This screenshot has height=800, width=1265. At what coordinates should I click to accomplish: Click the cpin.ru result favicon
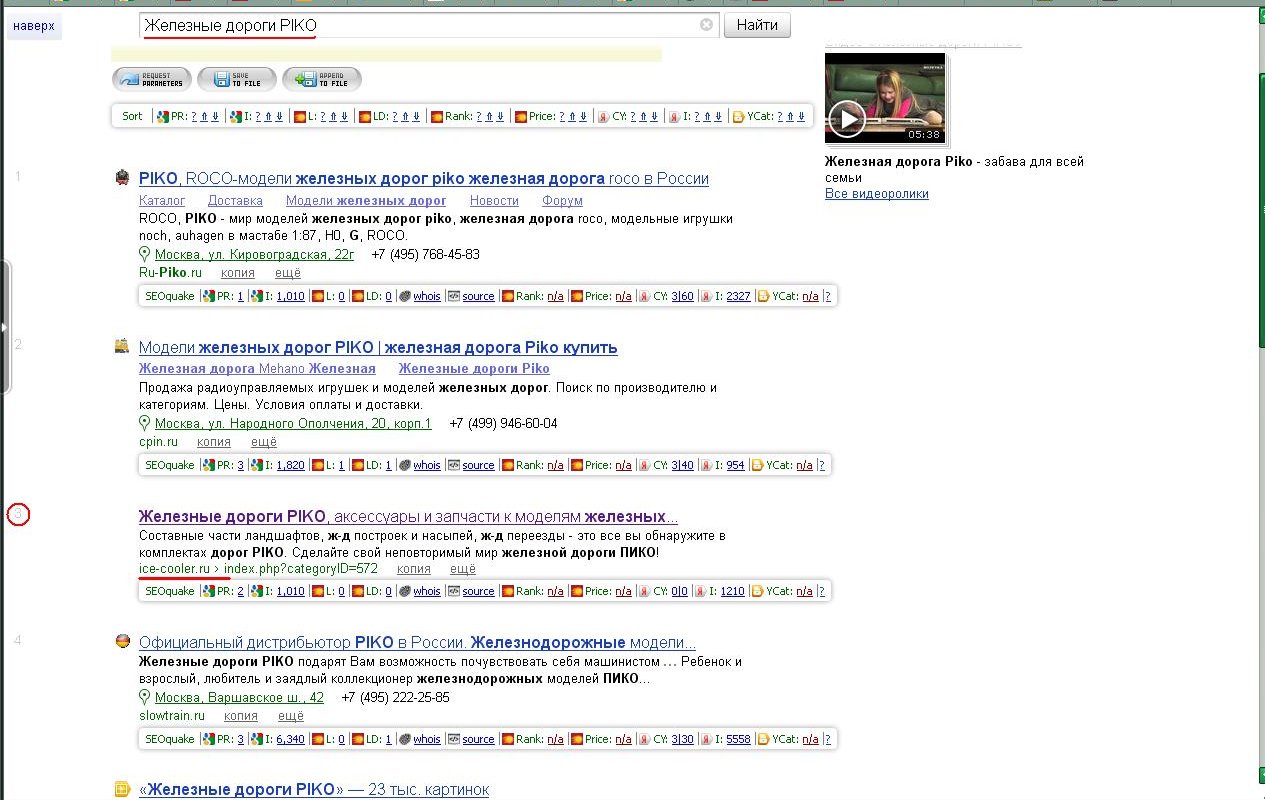[x=122, y=346]
